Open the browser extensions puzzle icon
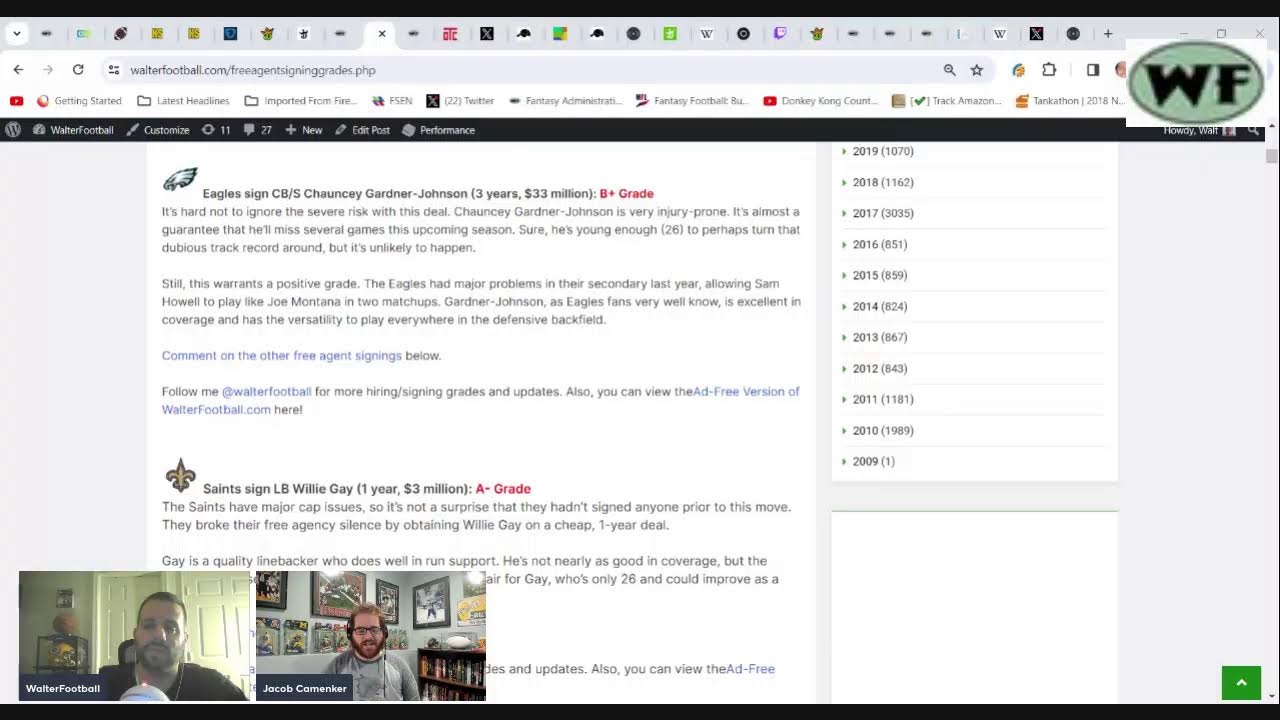This screenshot has height=720, width=1280. tap(1049, 70)
